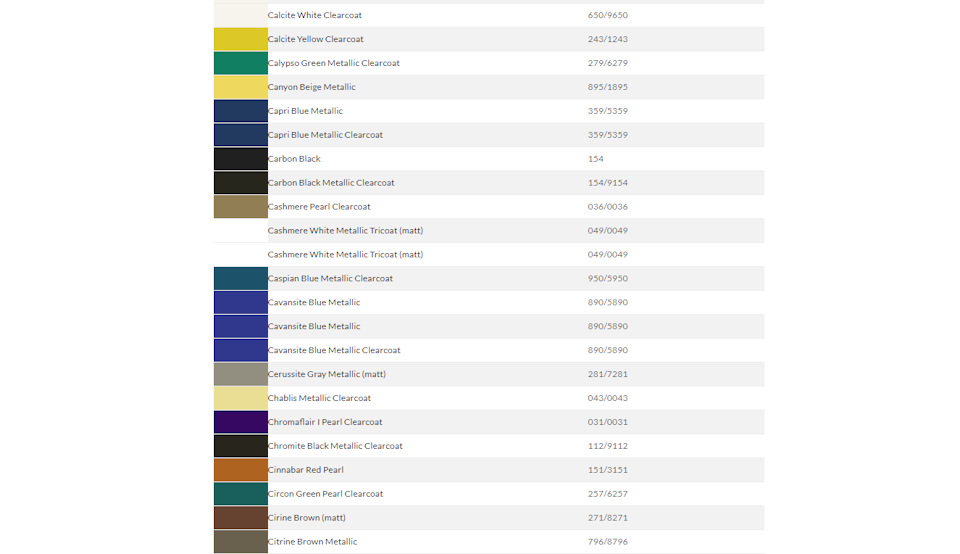This screenshot has width=960, height=554.
Task: Click paint code 036/0036
Action: pyautogui.click(x=608, y=206)
